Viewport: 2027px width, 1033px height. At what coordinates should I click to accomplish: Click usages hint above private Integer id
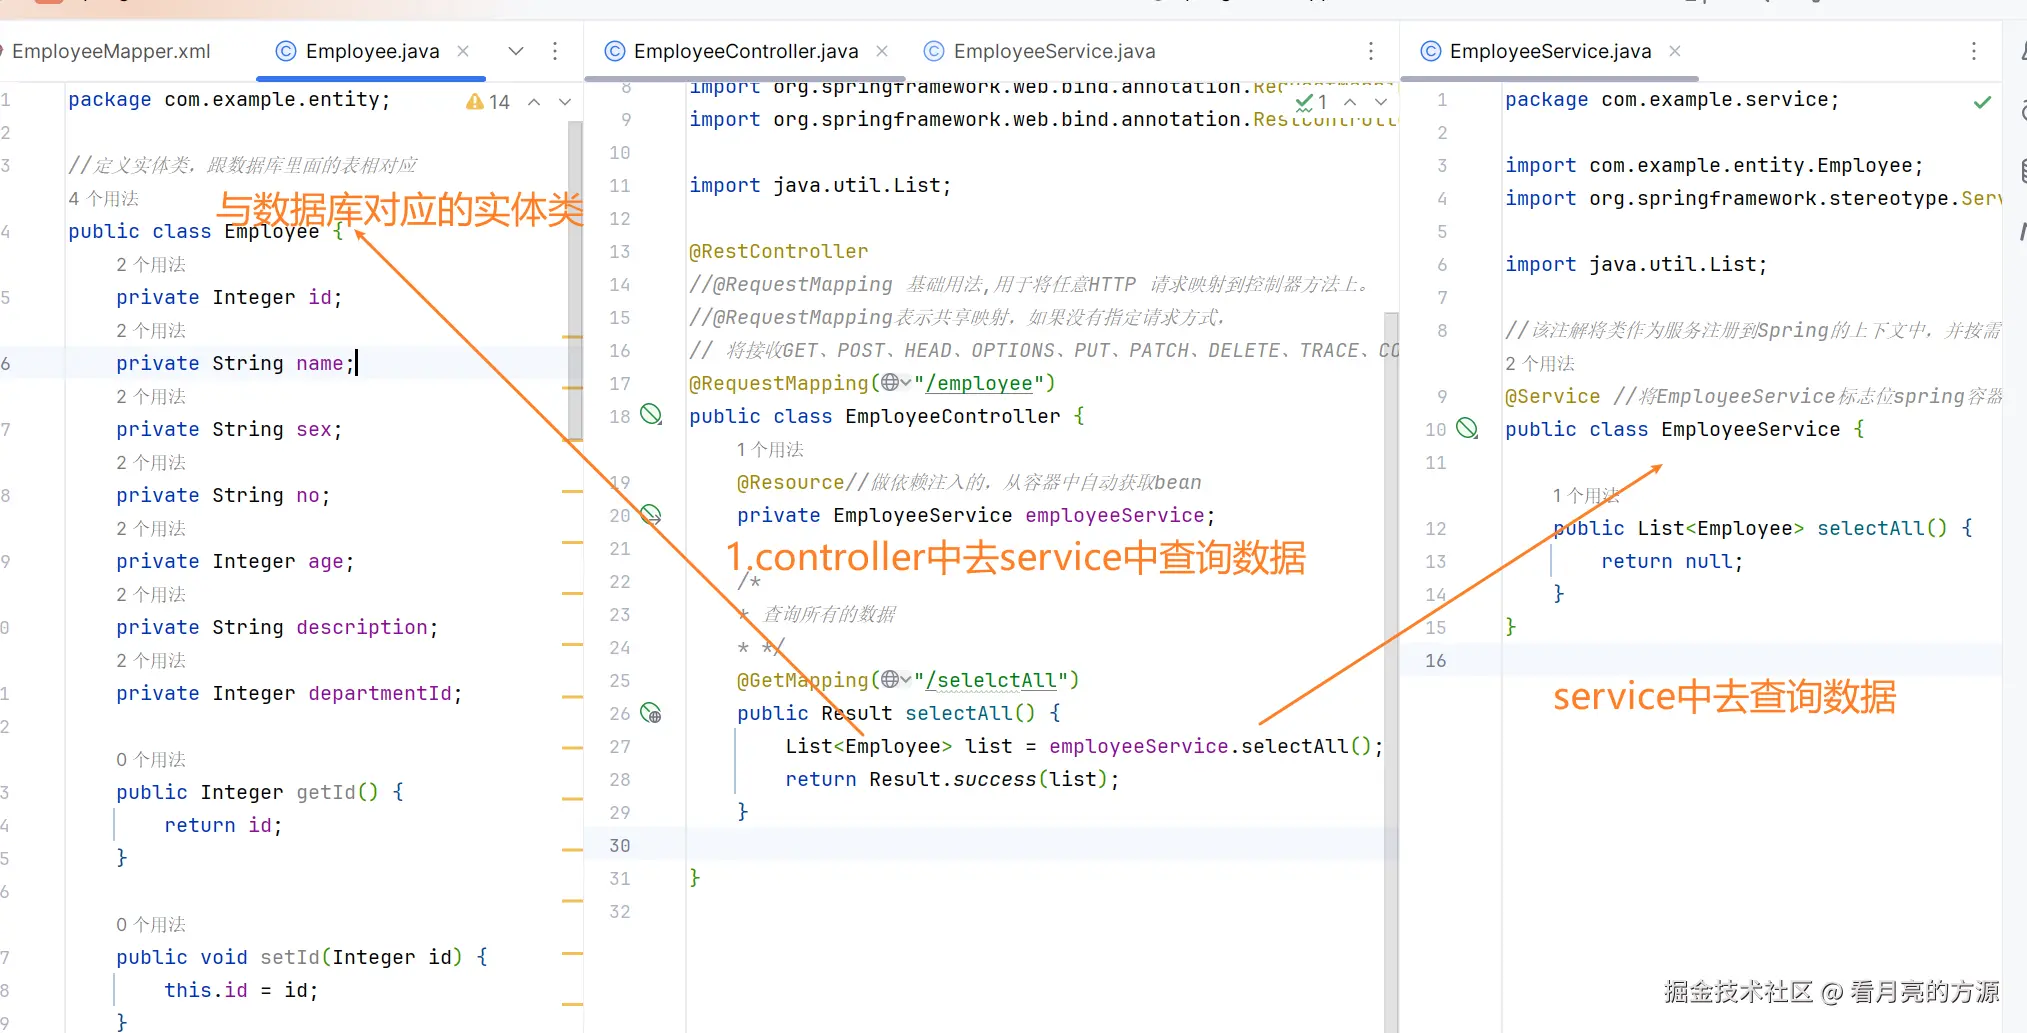click(151, 264)
